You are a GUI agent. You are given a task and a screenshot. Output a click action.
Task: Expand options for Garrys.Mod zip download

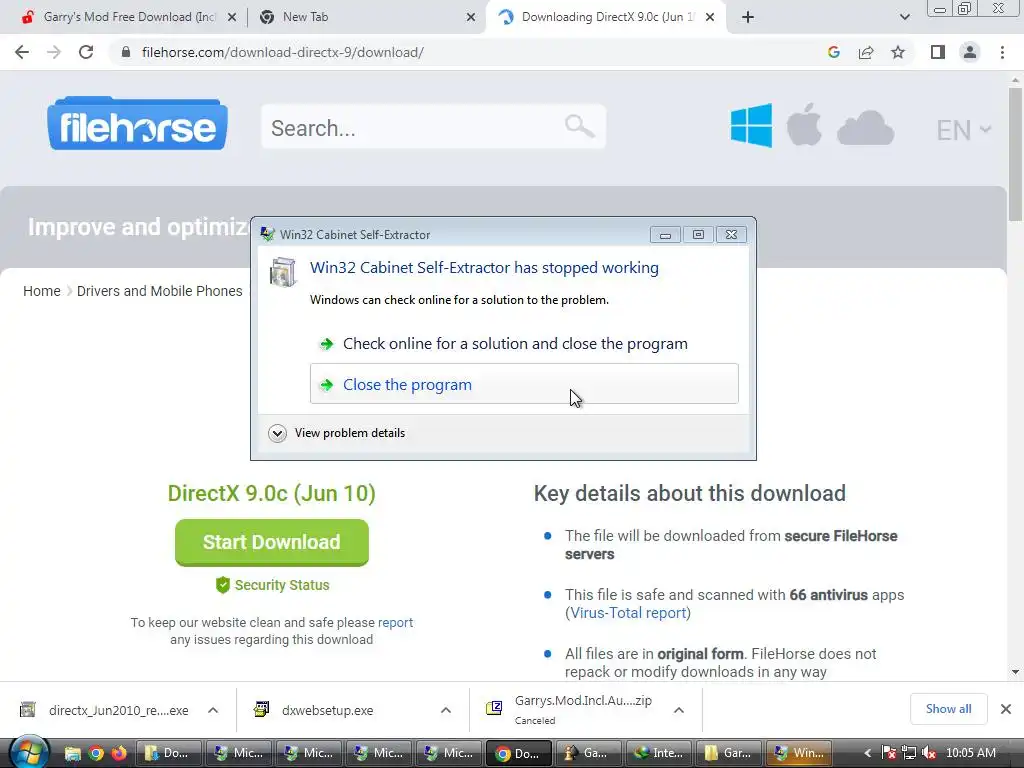pyautogui.click(x=679, y=710)
